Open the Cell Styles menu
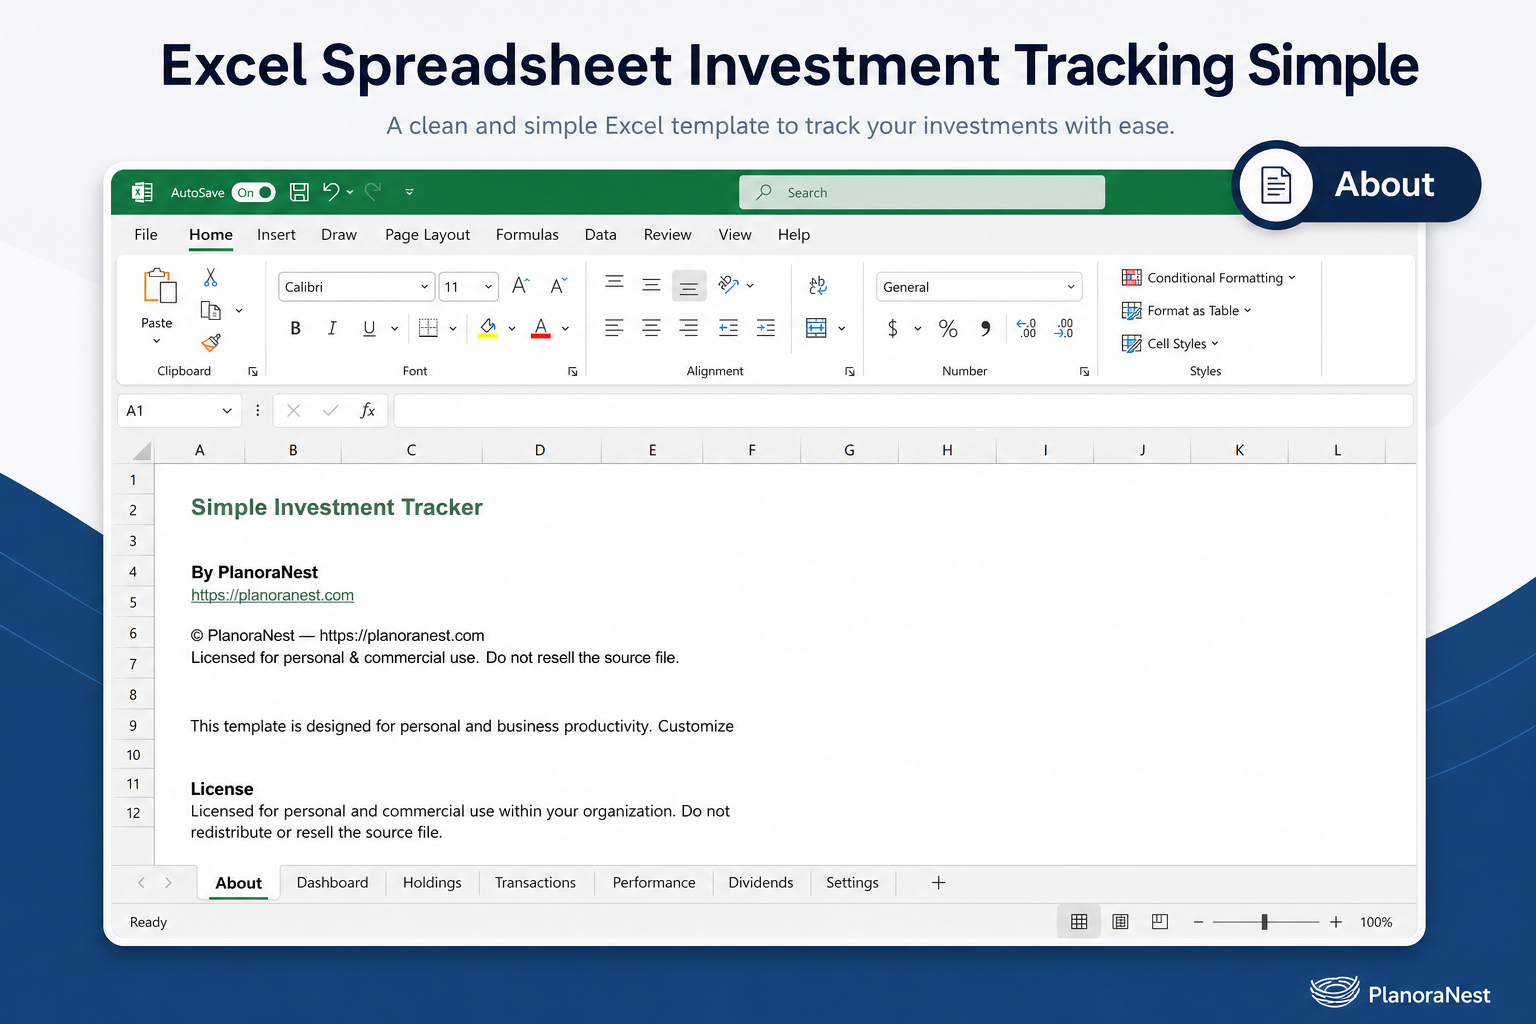 click(1170, 344)
